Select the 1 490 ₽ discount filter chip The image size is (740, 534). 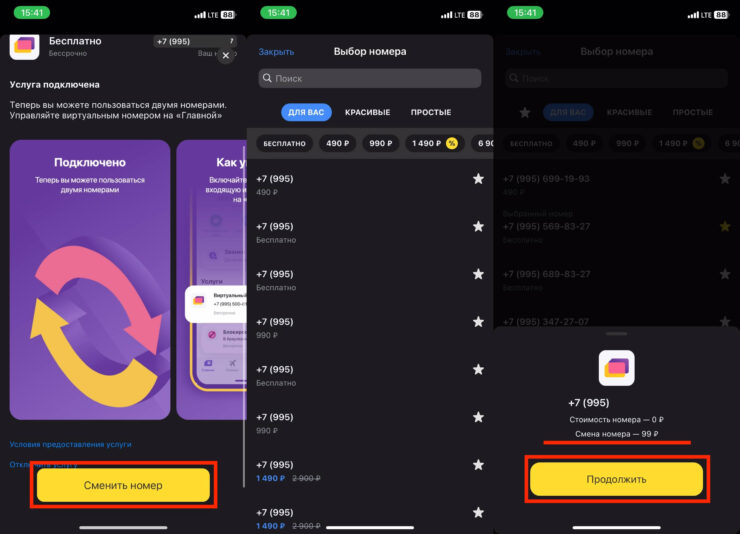click(435, 143)
